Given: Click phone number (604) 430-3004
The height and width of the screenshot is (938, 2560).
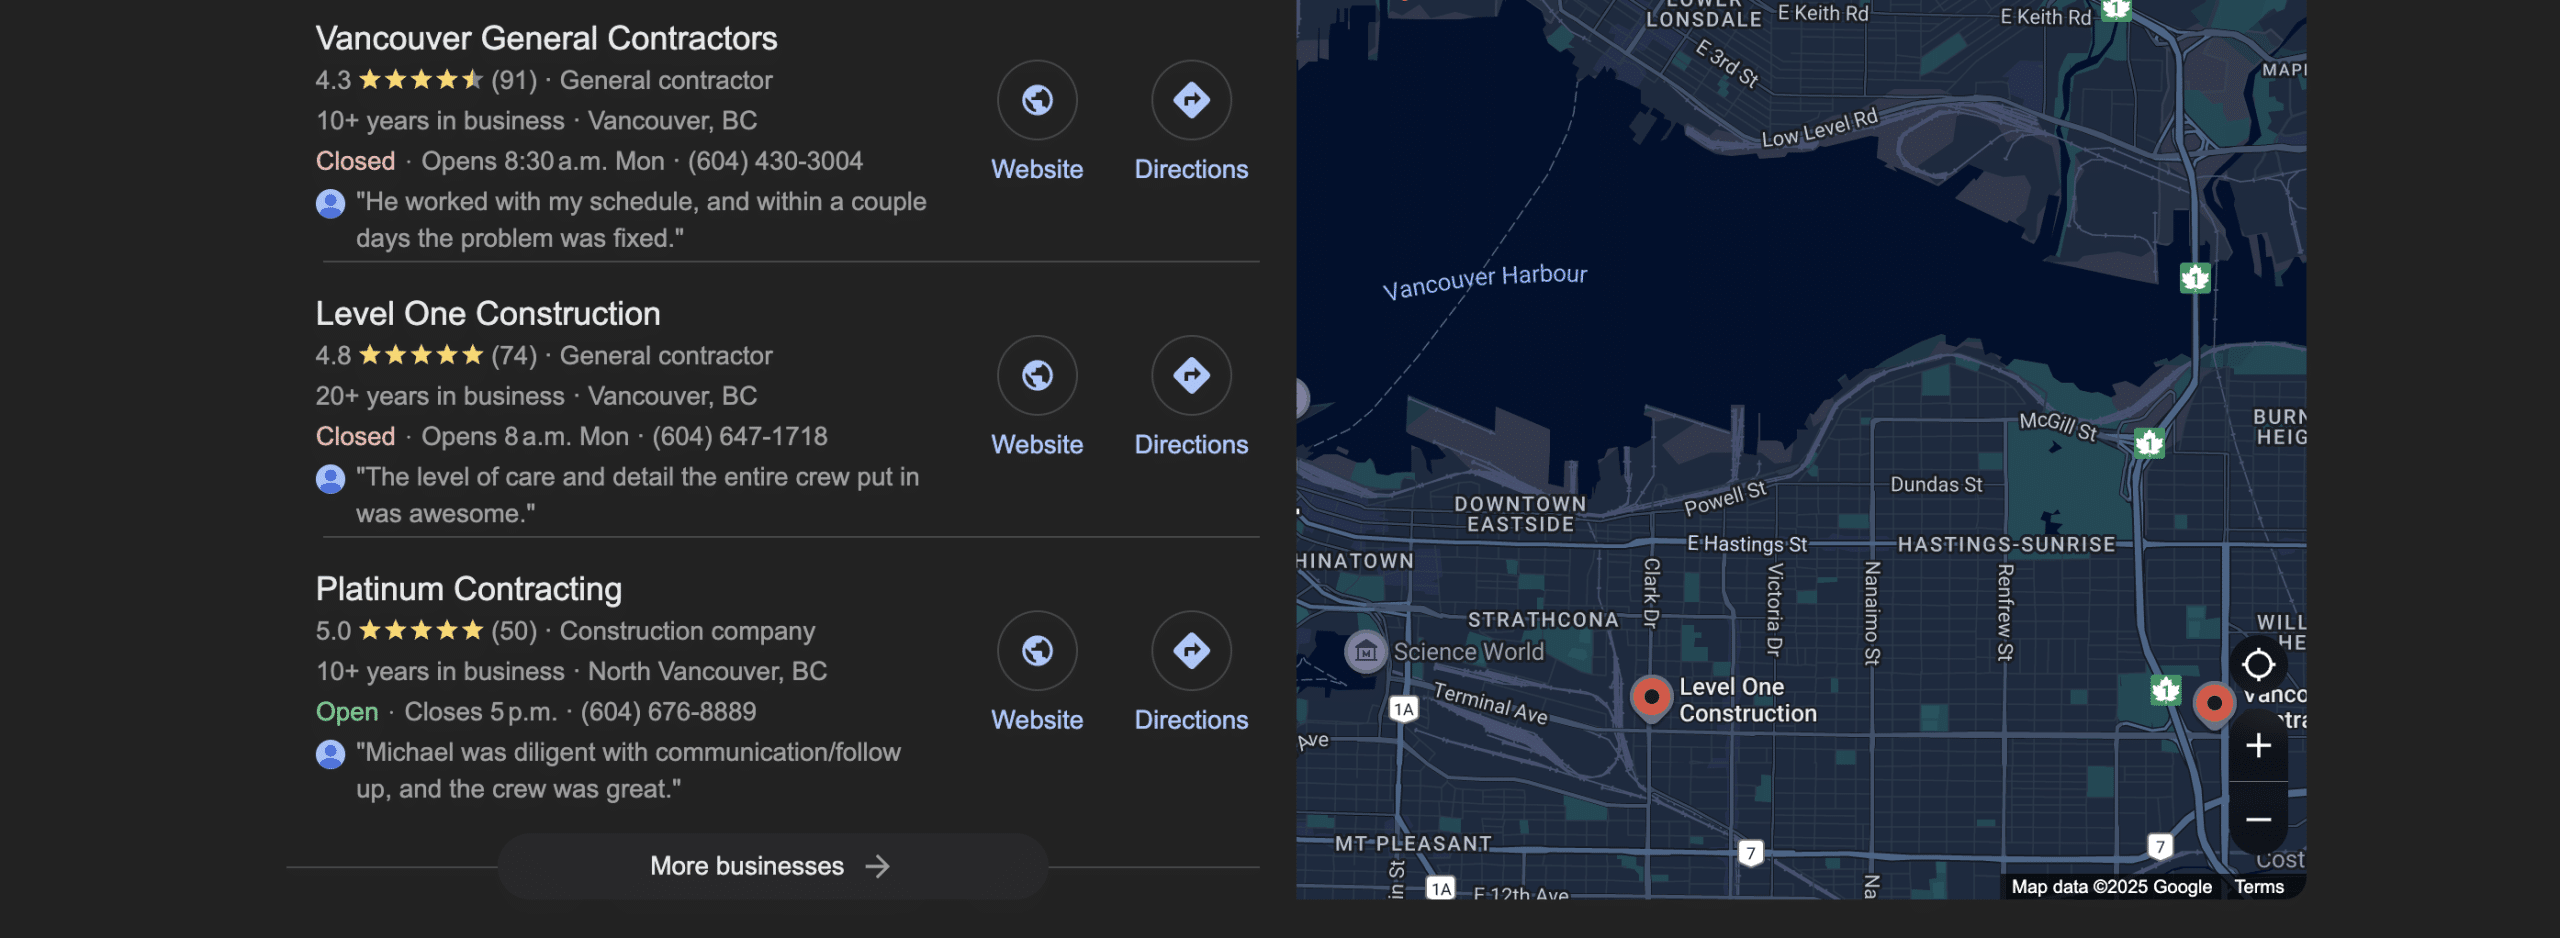Looking at the screenshot, I should pyautogui.click(x=775, y=161).
